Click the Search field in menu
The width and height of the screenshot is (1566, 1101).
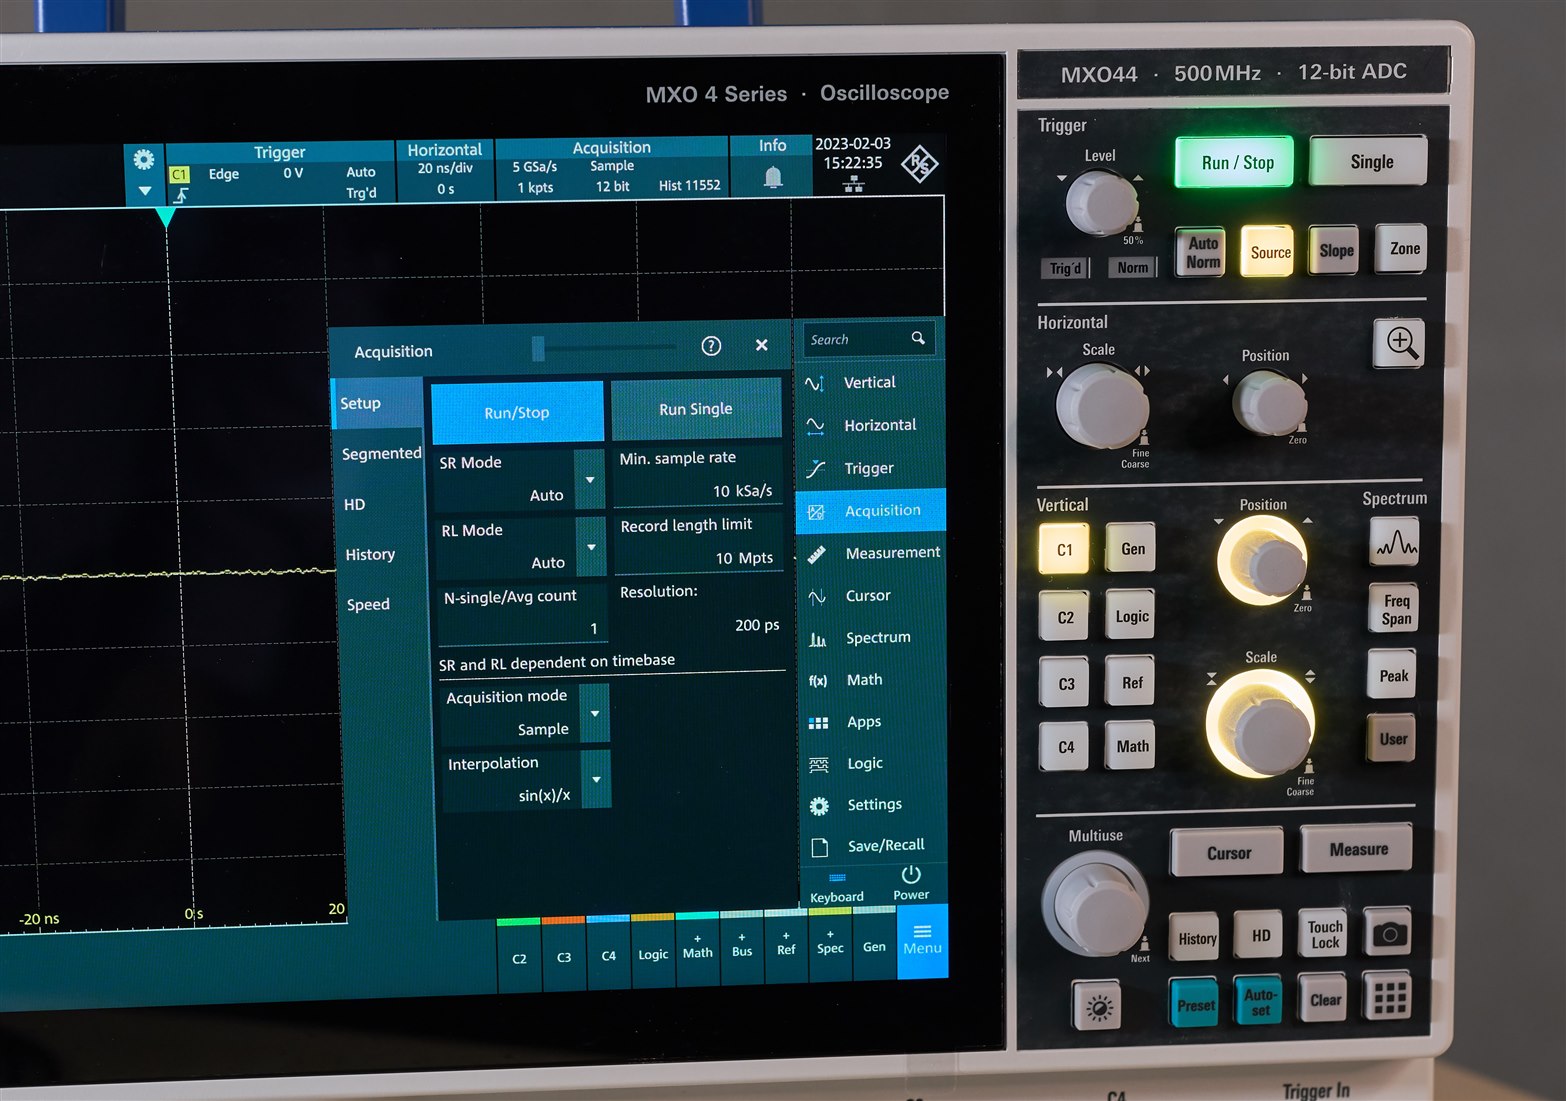point(869,340)
